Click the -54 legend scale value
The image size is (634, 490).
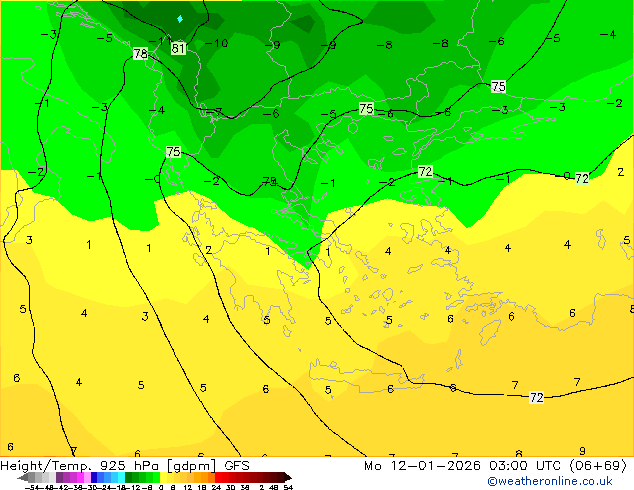[x=32, y=487]
